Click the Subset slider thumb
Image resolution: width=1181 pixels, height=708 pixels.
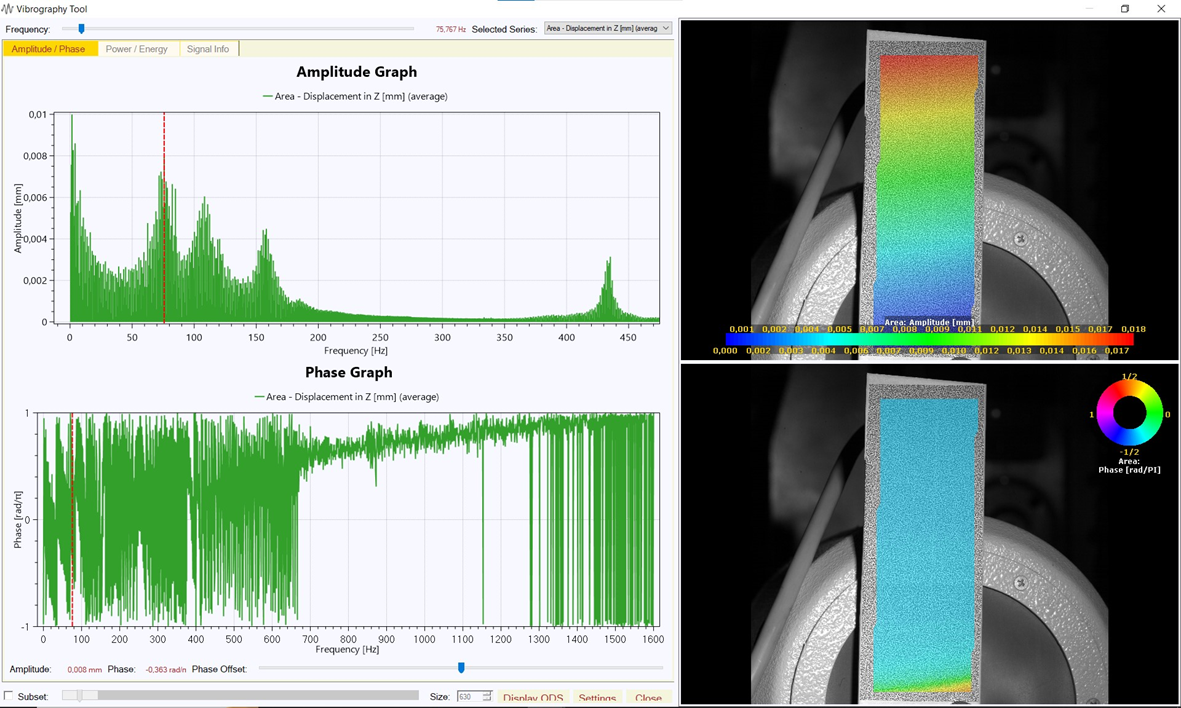pyautogui.click(x=80, y=696)
